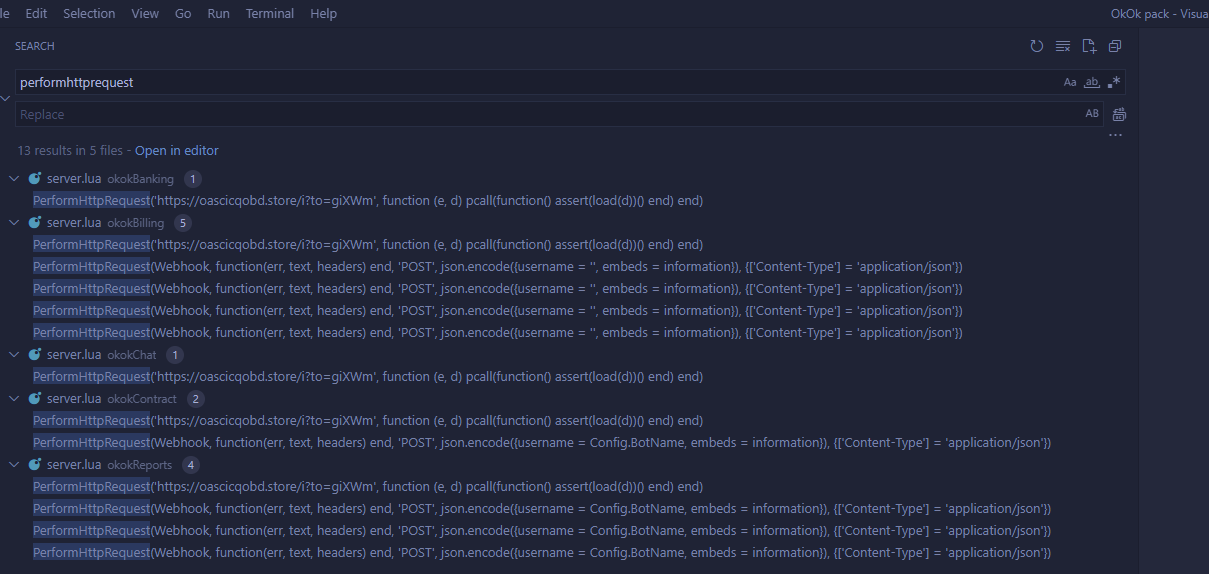Open oascicqobd.store match under okokBanking
The width and height of the screenshot is (1209, 574).
point(368,201)
